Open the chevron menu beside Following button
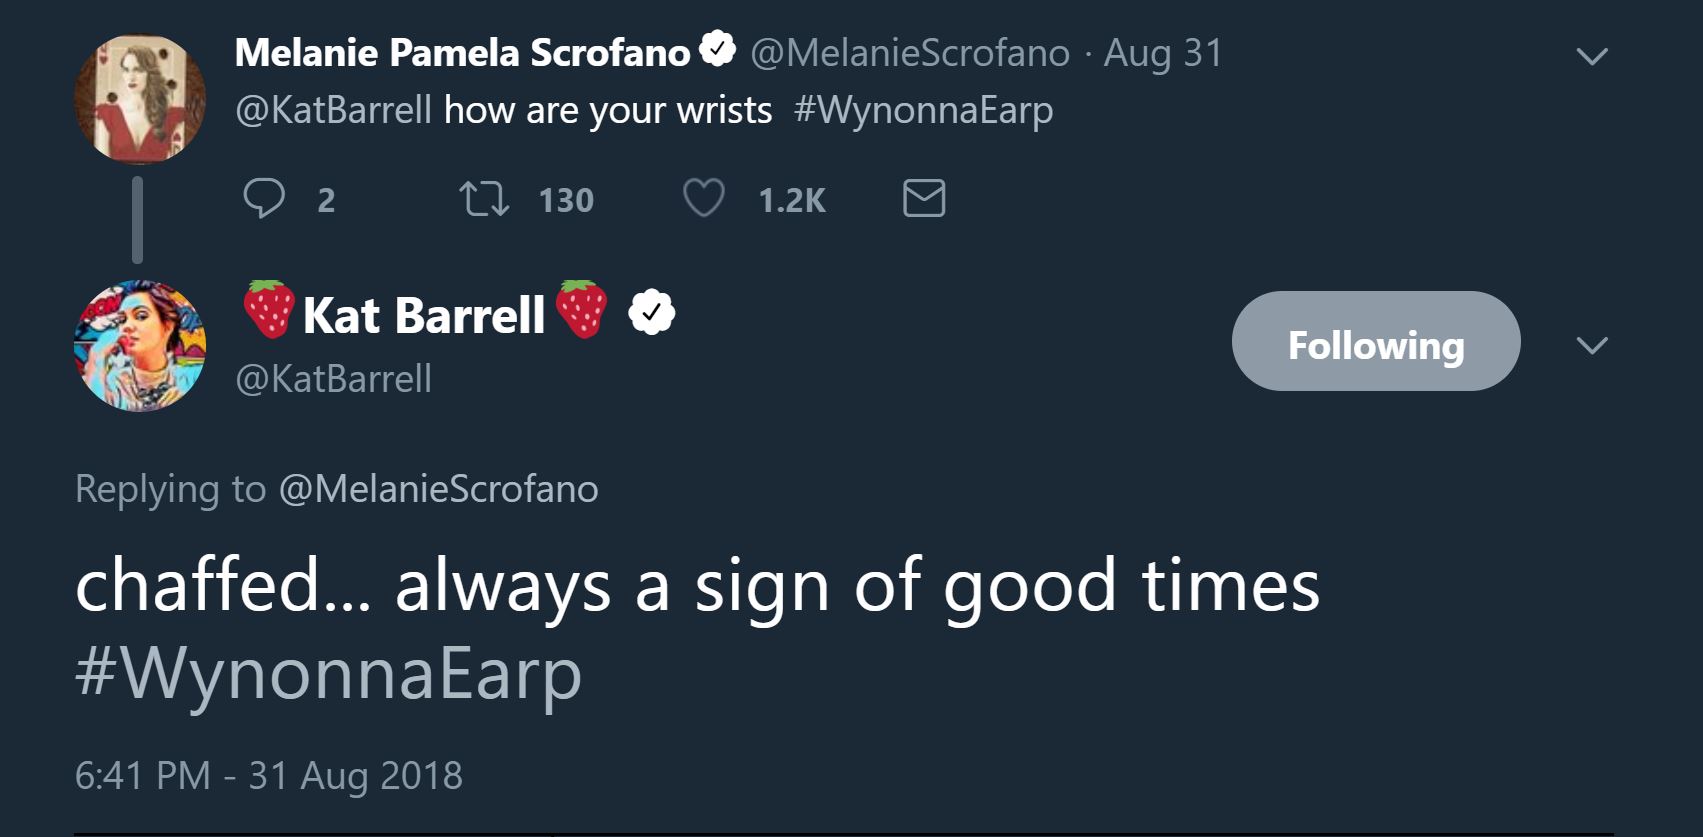1703x837 pixels. 1591,346
